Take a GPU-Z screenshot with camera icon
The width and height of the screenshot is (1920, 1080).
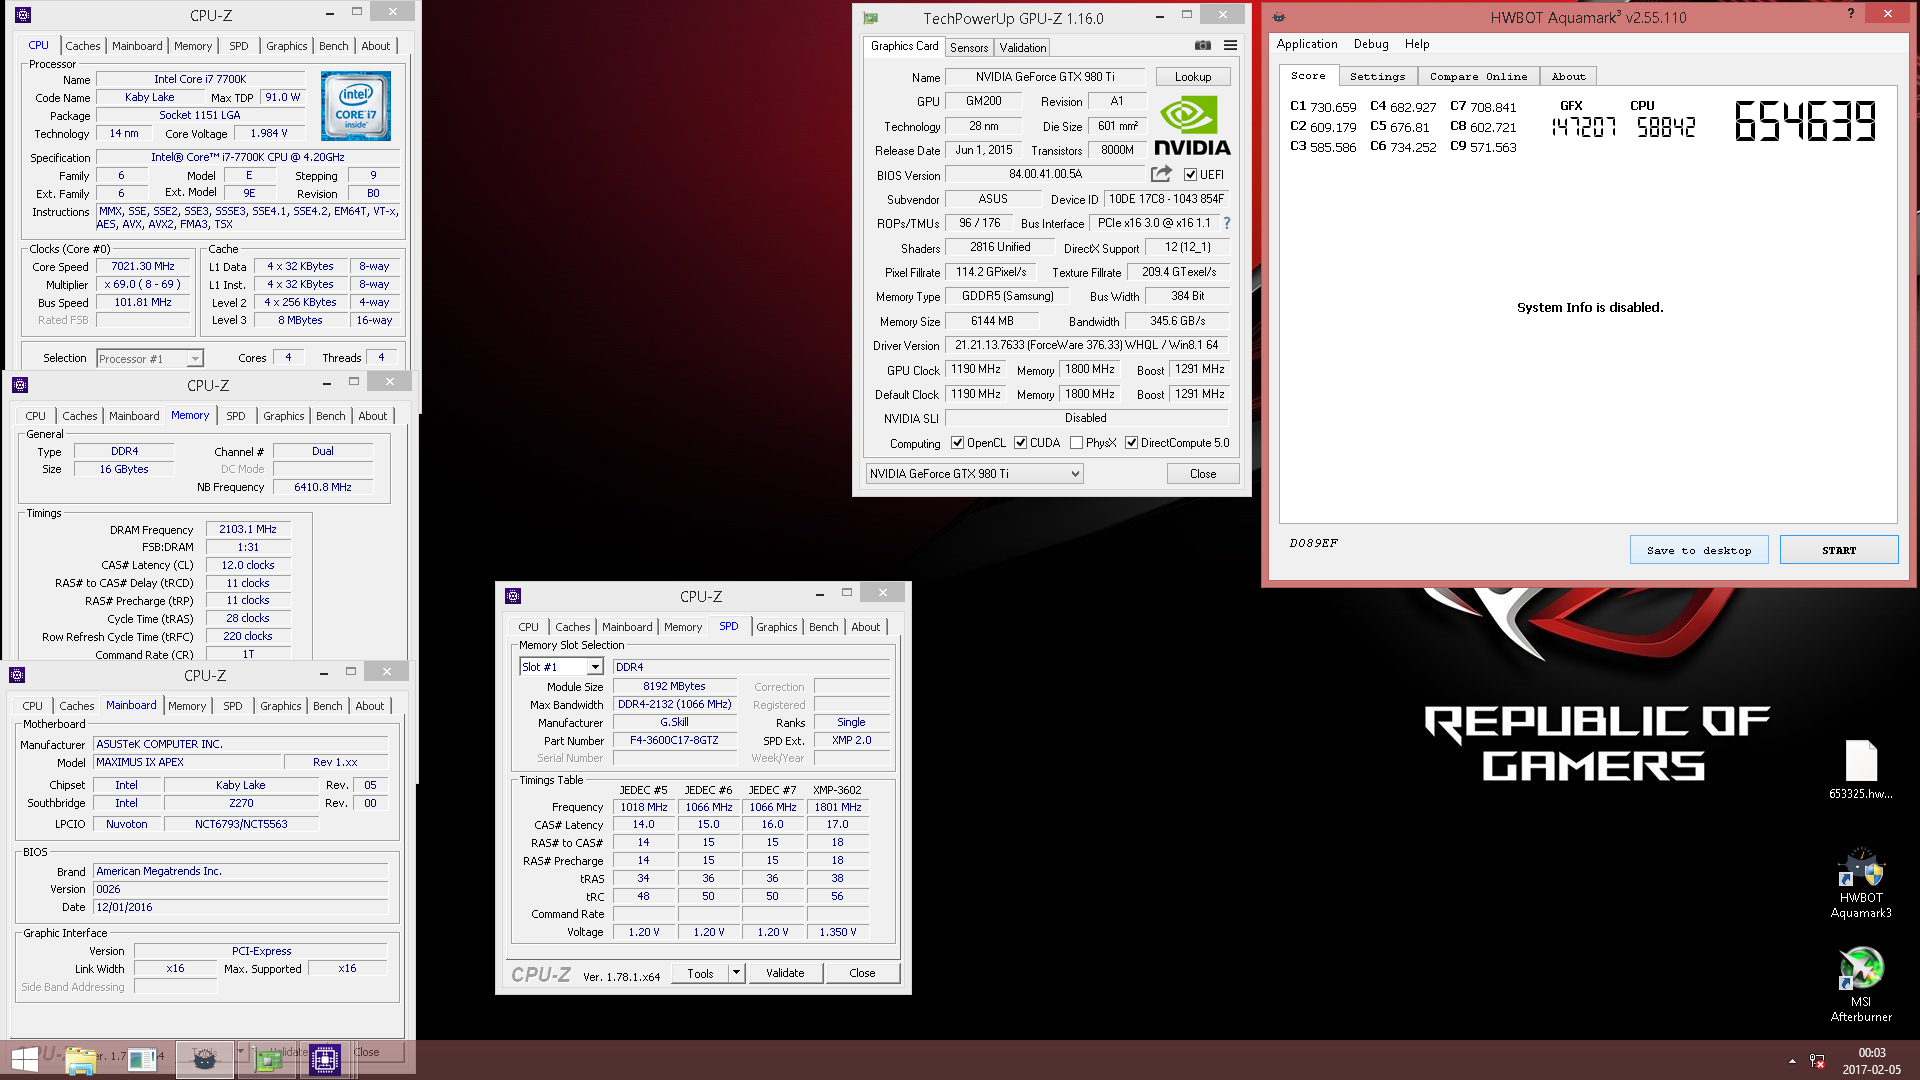click(x=1202, y=46)
